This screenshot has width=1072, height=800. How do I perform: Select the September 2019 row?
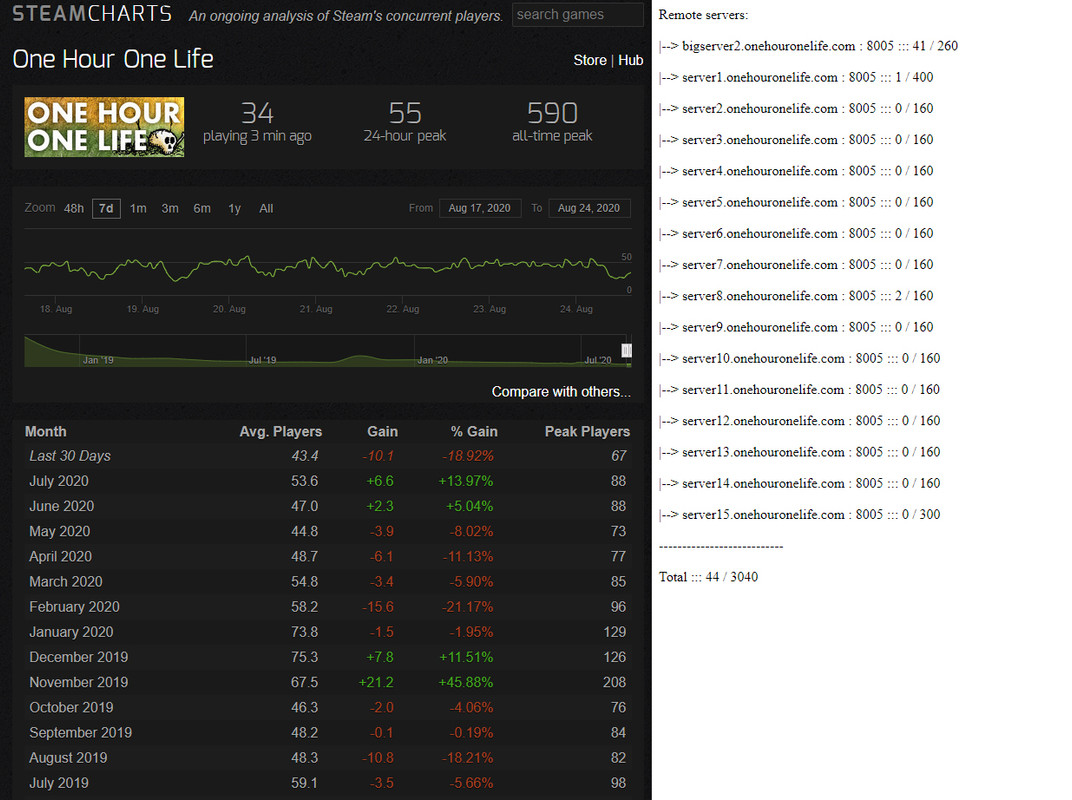click(327, 733)
